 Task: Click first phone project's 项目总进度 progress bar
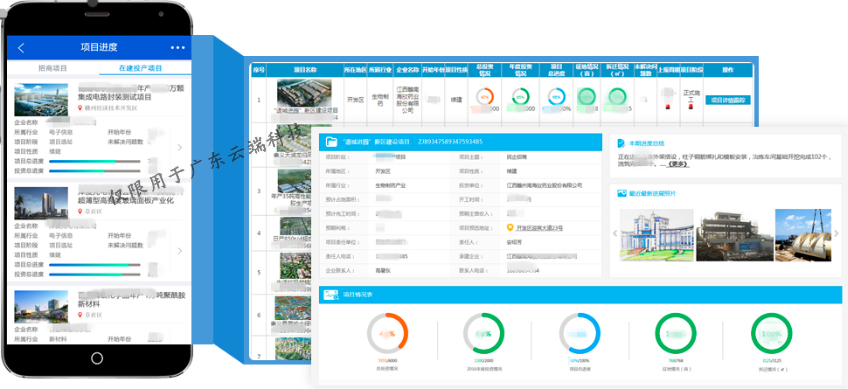(95, 161)
